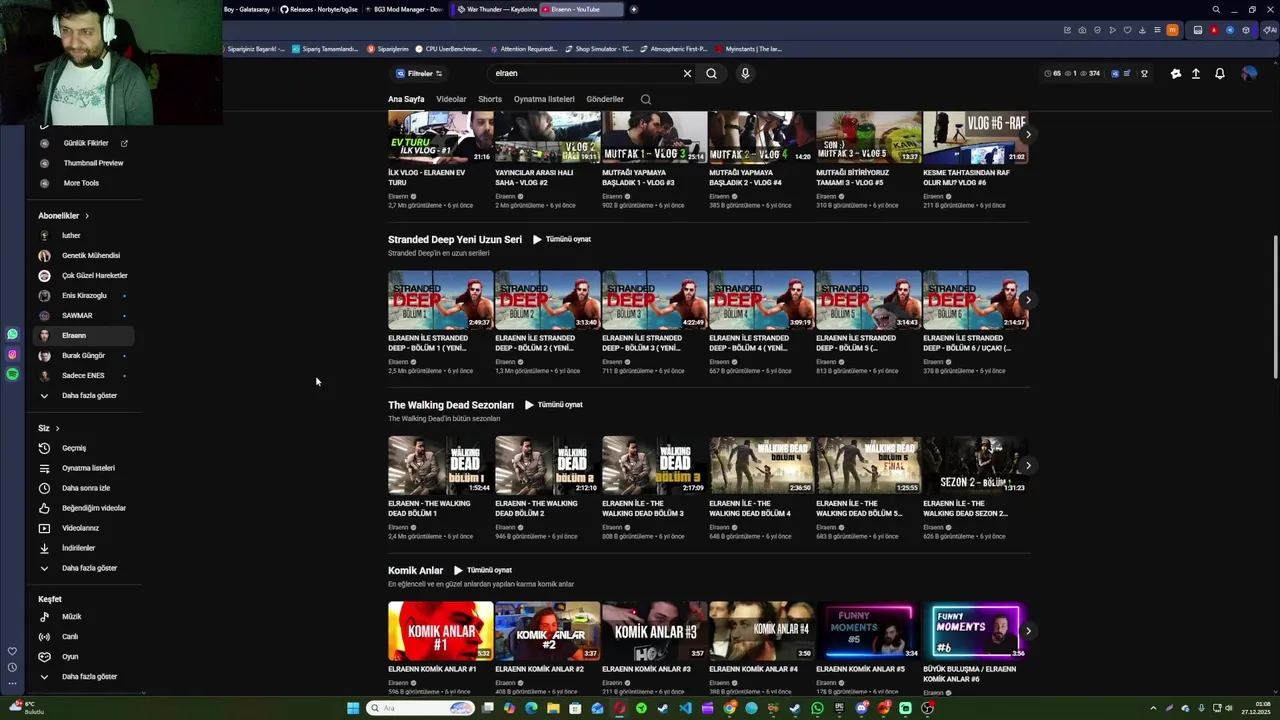Open Daha sonra izle
Screen dimensions: 1280x720
coord(84,488)
